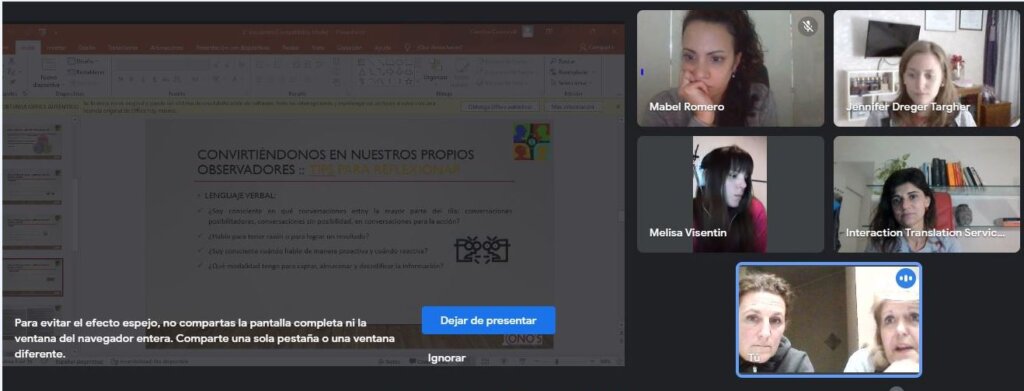The image size is (1024, 391).
Task: Click the blue speaking indicator on your tile
Action: tap(905, 278)
